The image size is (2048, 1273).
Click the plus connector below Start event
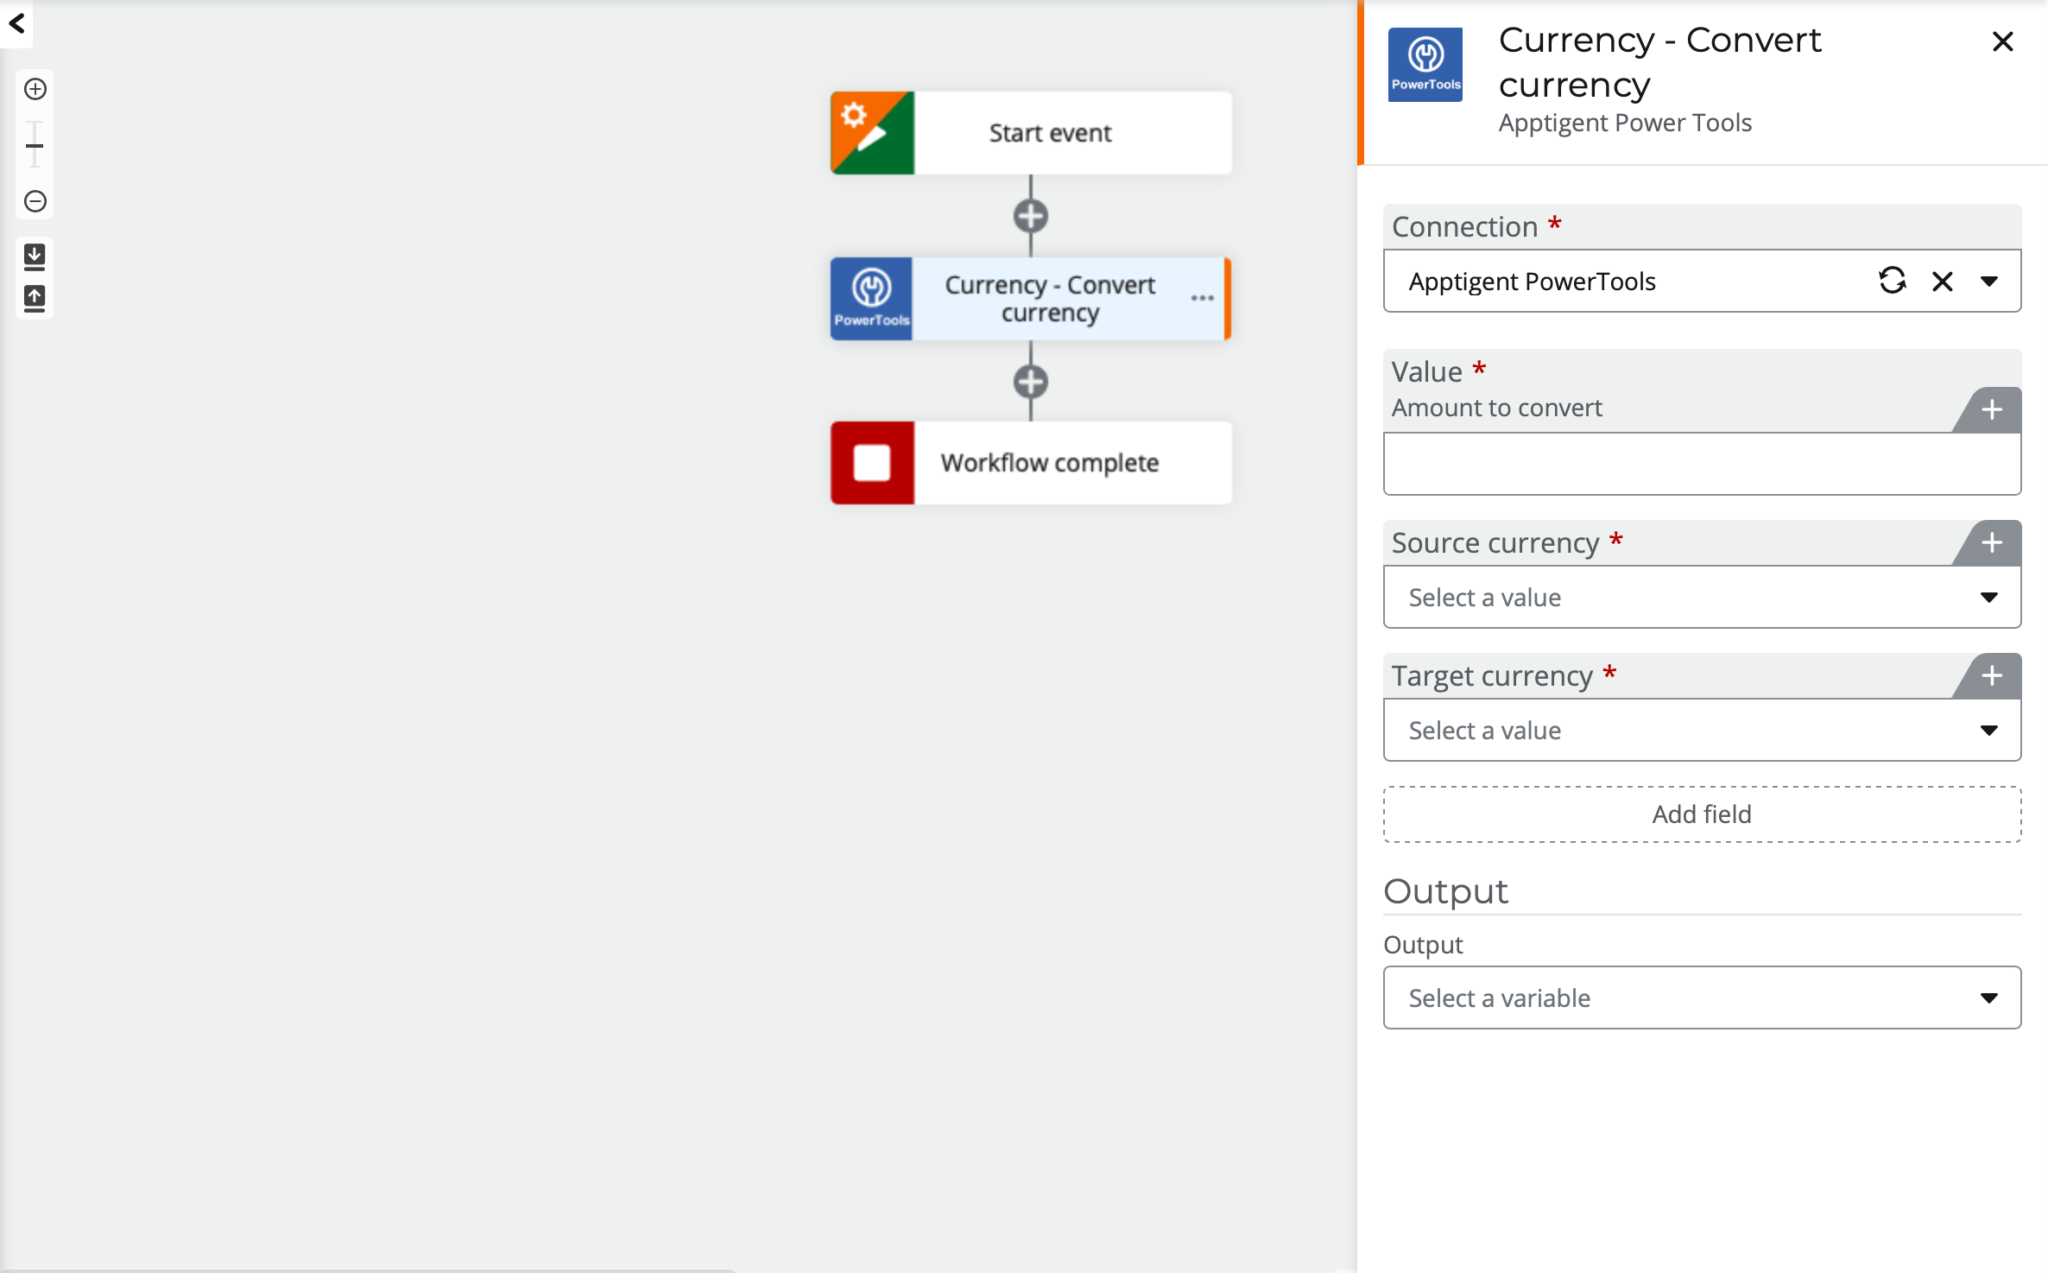coord(1030,215)
